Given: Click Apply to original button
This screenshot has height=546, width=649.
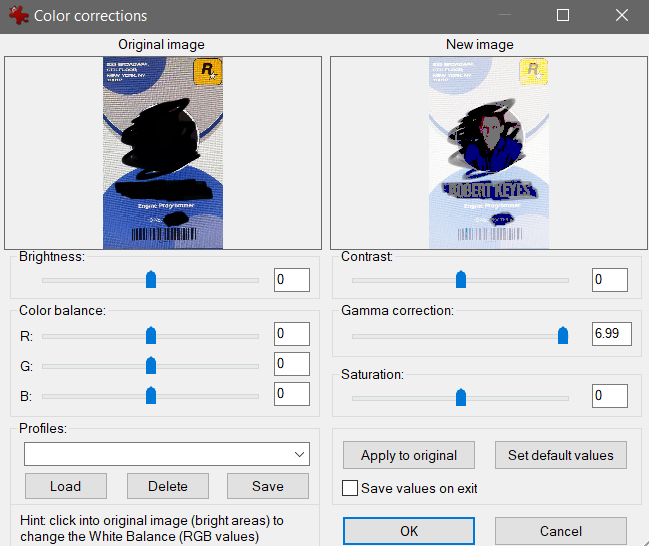Looking at the screenshot, I should 409,455.
